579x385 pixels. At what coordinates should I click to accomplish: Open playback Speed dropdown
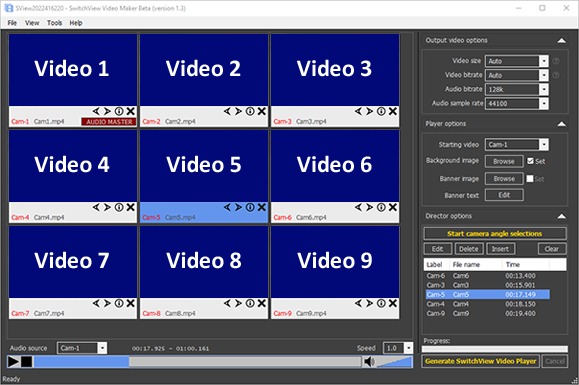pos(408,348)
